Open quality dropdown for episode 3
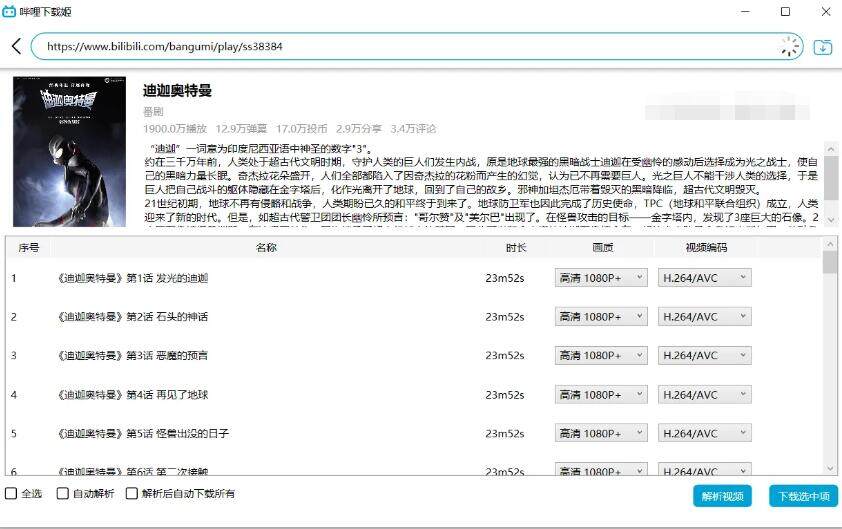This screenshot has width=842, height=529. (601, 355)
